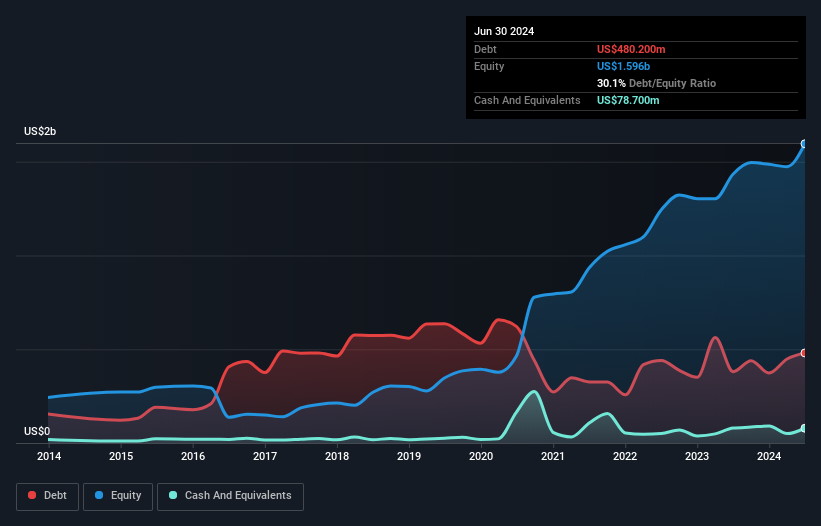Toggle the Equity series legend button
This screenshot has height=526, width=821.
pyautogui.click(x=118, y=496)
